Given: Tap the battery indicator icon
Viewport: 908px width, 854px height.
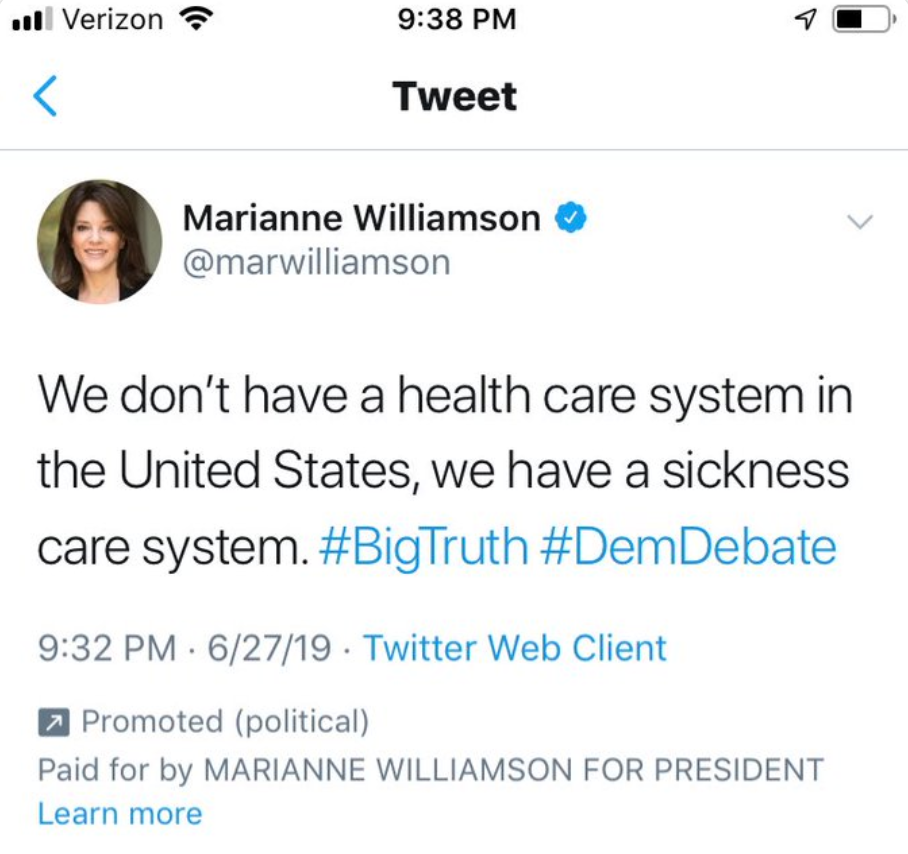Looking at the screenshot, I should pyautogui.click(x=861, y=19).
